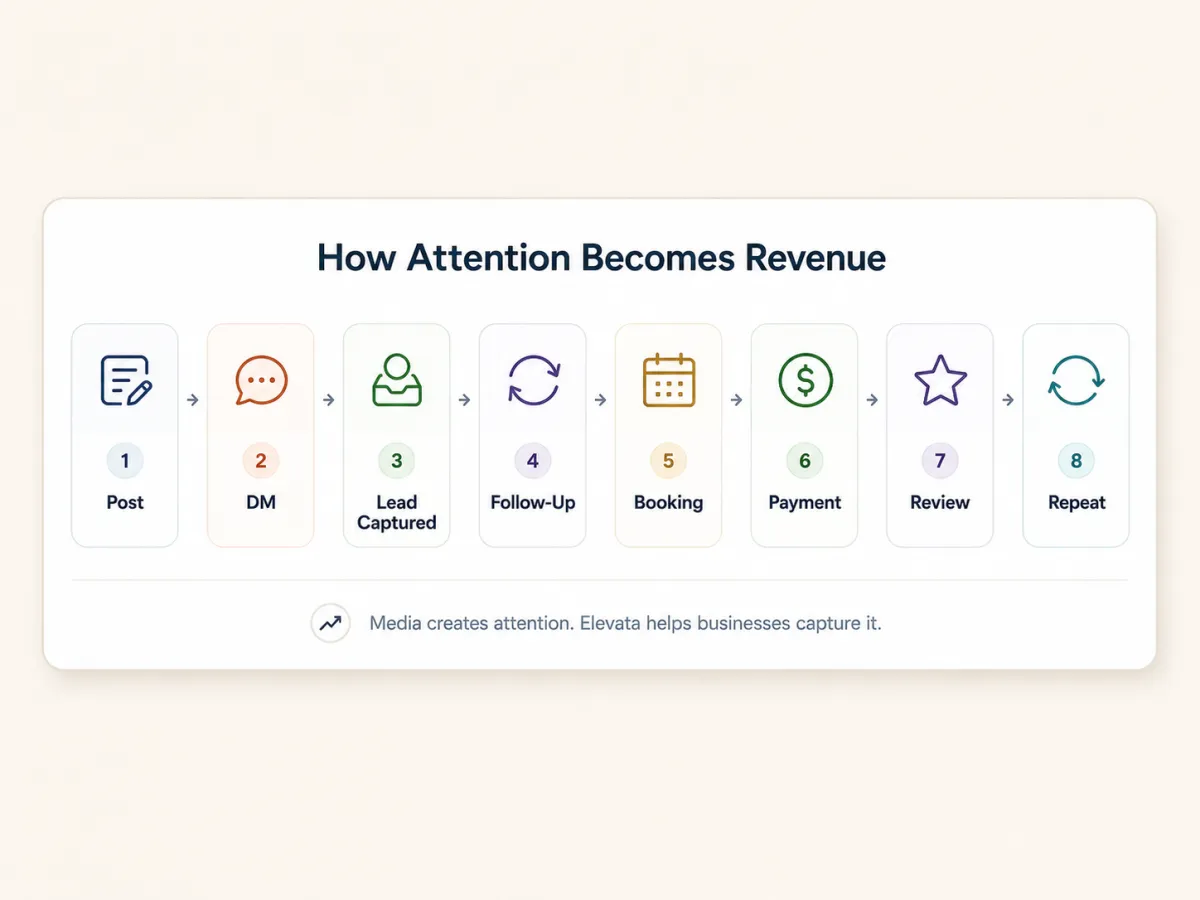Select the Payment dollar sign icon
This screenshot has width=1200, height=900.
[x=805, y=381]
